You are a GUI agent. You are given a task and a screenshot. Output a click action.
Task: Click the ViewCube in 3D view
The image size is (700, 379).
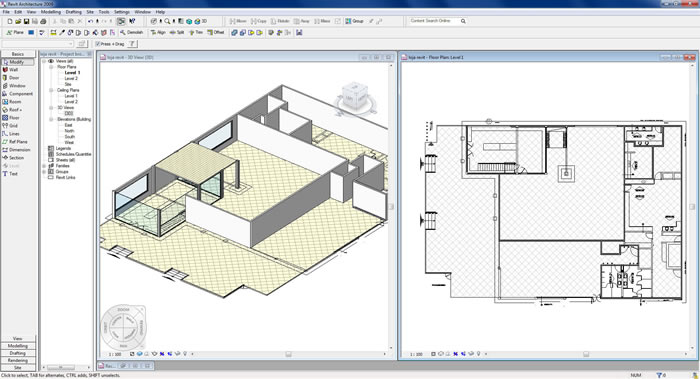355,96
